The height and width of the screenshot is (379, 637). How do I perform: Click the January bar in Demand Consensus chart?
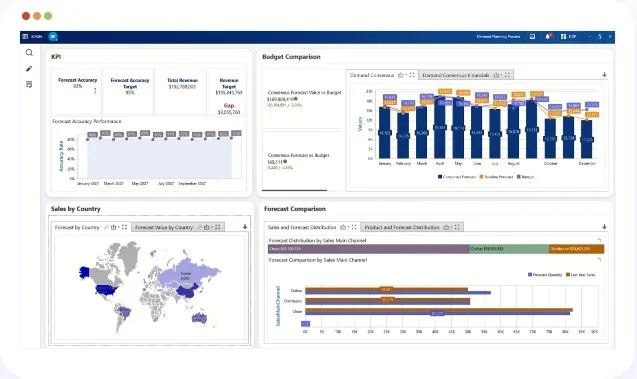(x=384, y=132)
